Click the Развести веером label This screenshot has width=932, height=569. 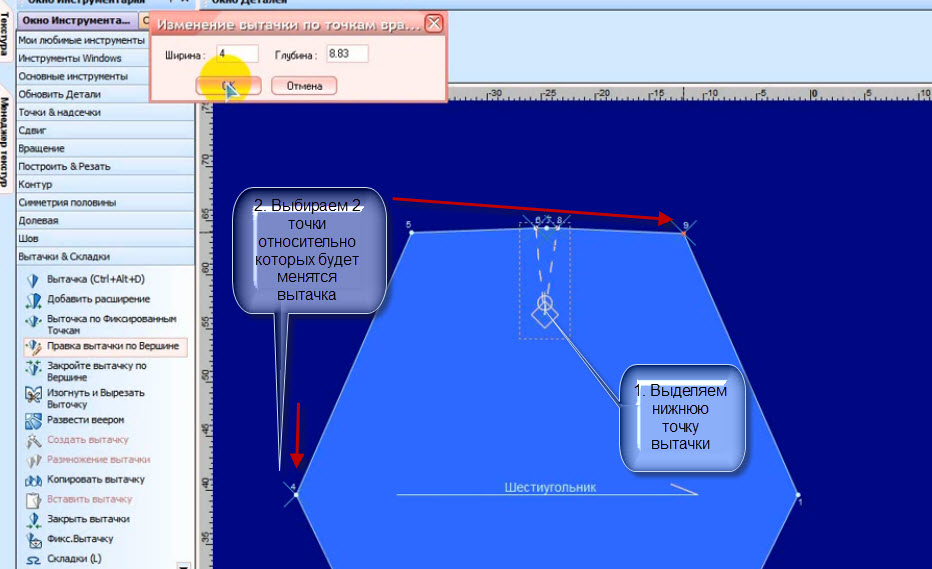86,420
